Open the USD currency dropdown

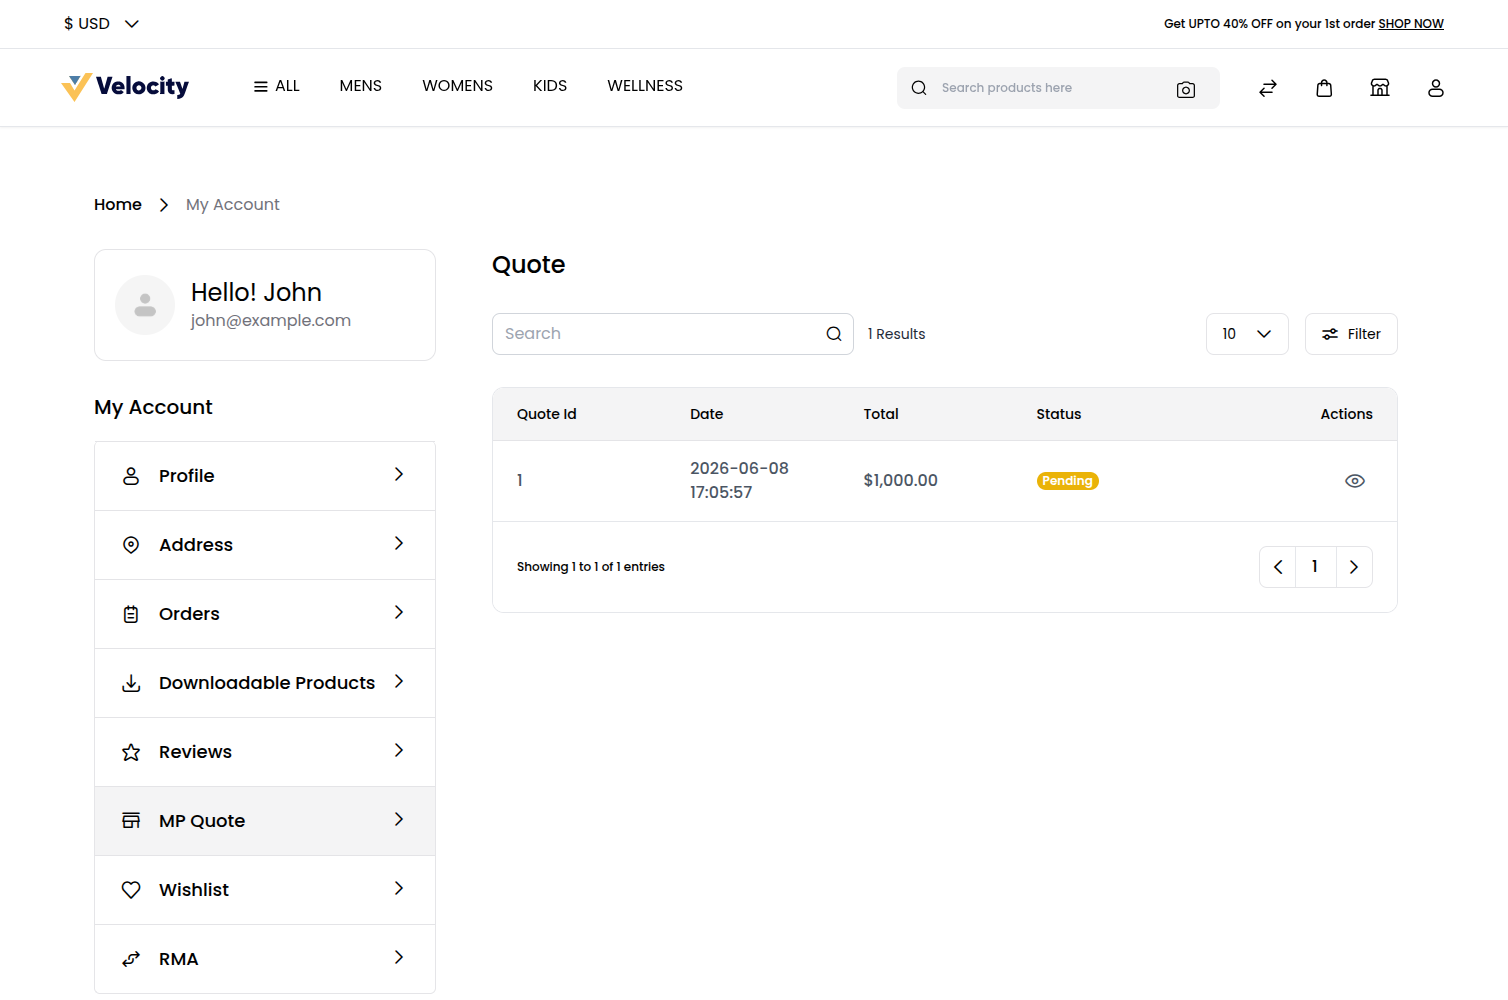101,23
